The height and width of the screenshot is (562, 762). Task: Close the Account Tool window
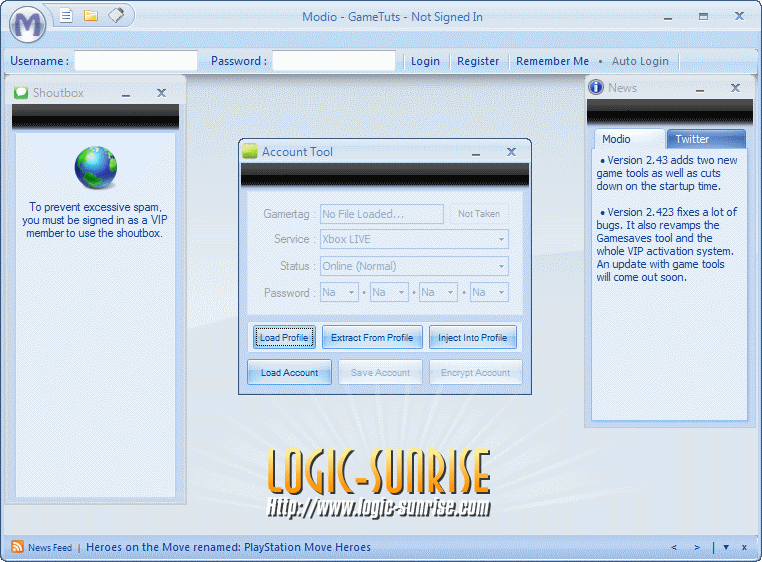511,152
